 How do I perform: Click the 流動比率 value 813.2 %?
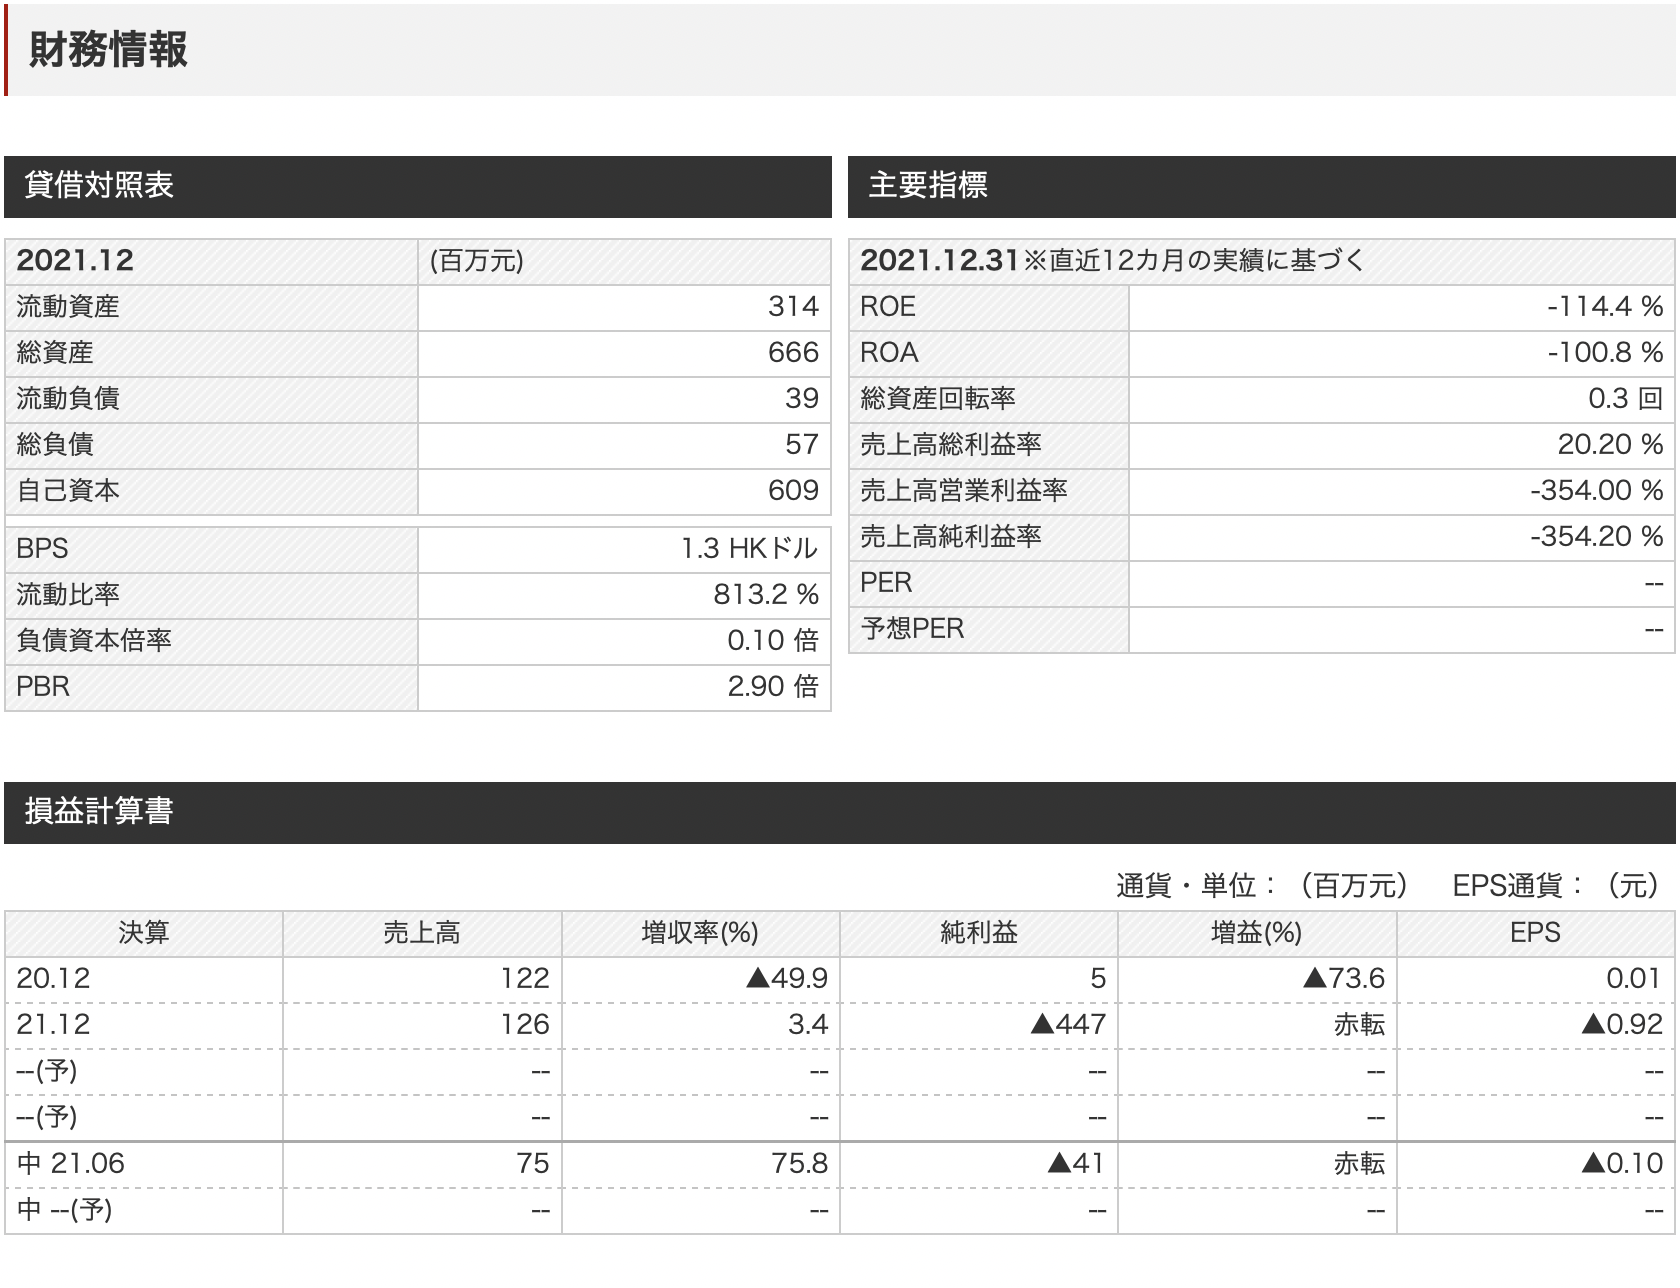click(766, 595)
